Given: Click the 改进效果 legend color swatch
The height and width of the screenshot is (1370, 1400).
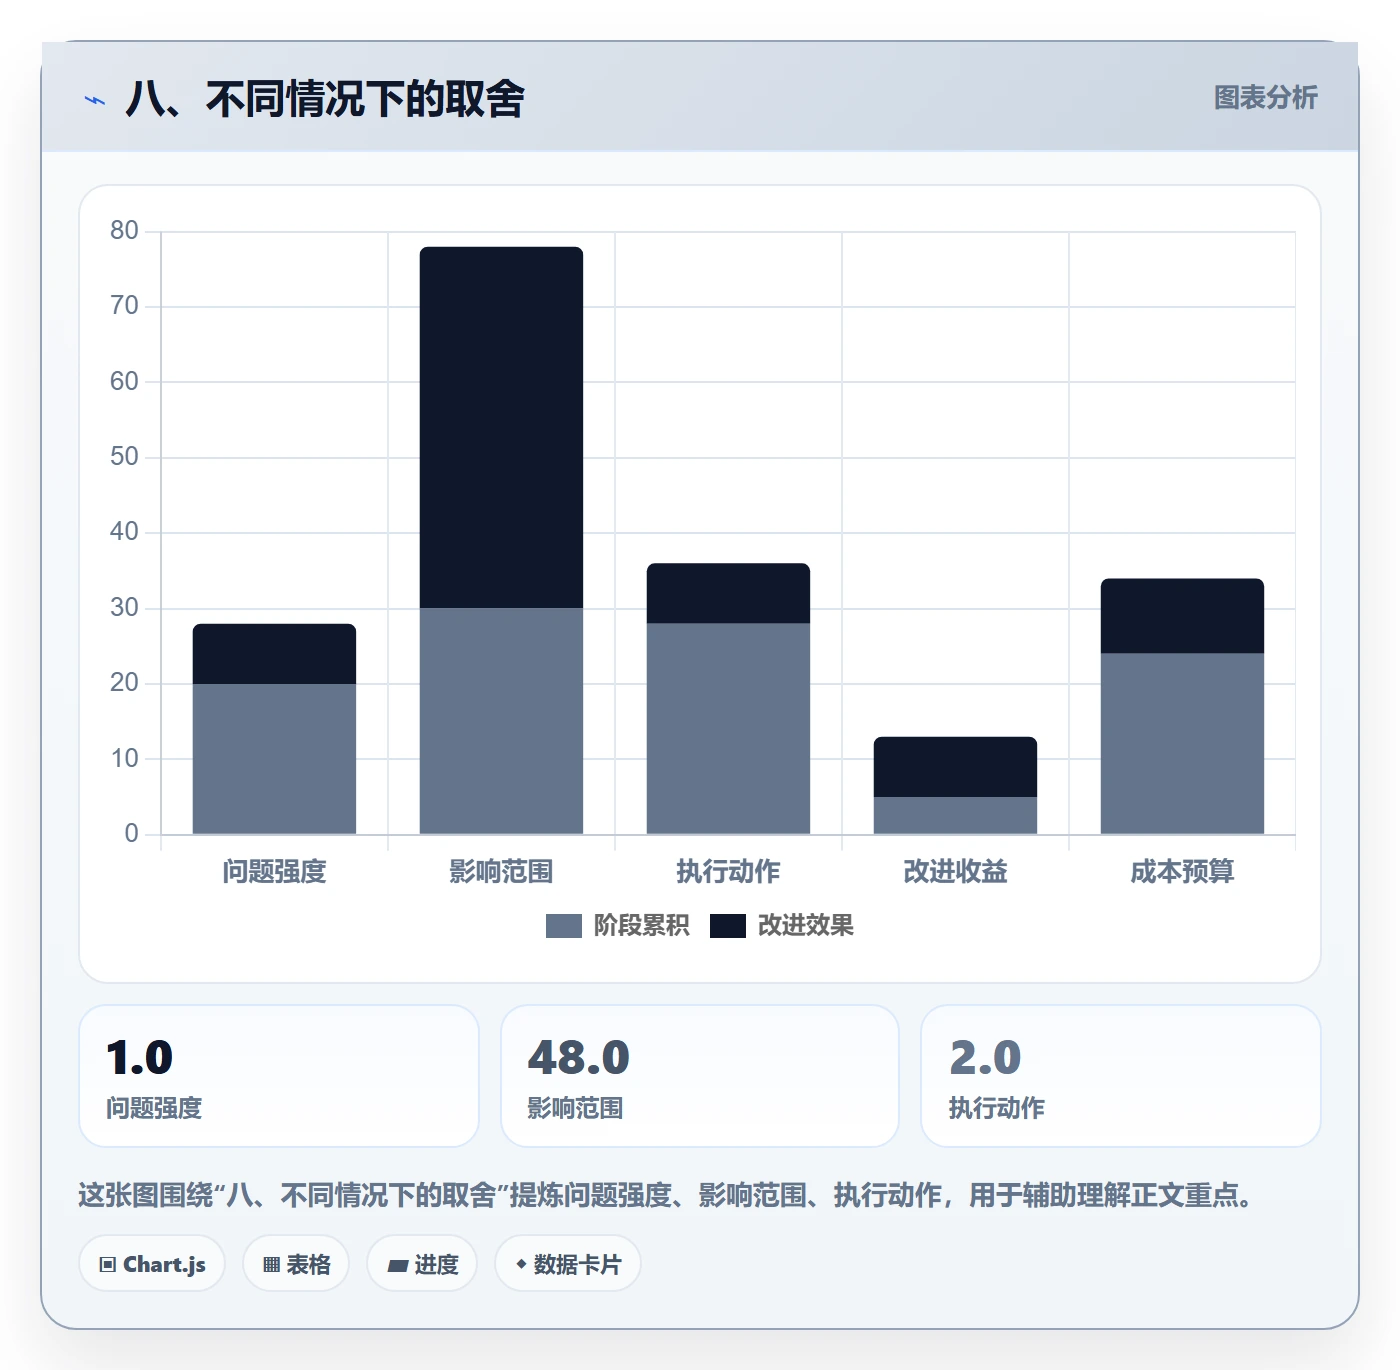Looking at the screenshot, I should coord(728,926).
